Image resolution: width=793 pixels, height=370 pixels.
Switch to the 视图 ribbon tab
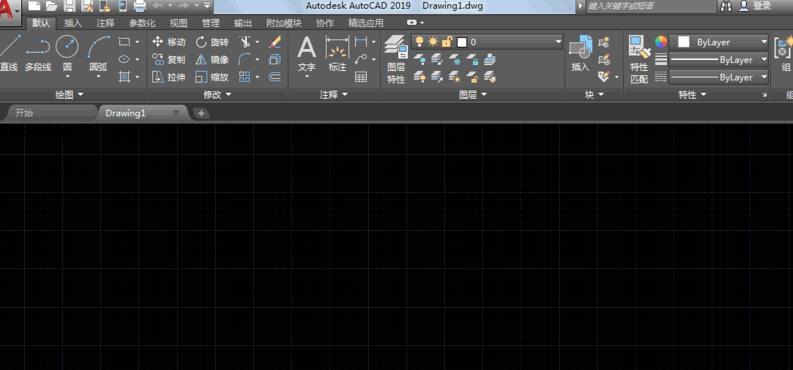[179, 23]
